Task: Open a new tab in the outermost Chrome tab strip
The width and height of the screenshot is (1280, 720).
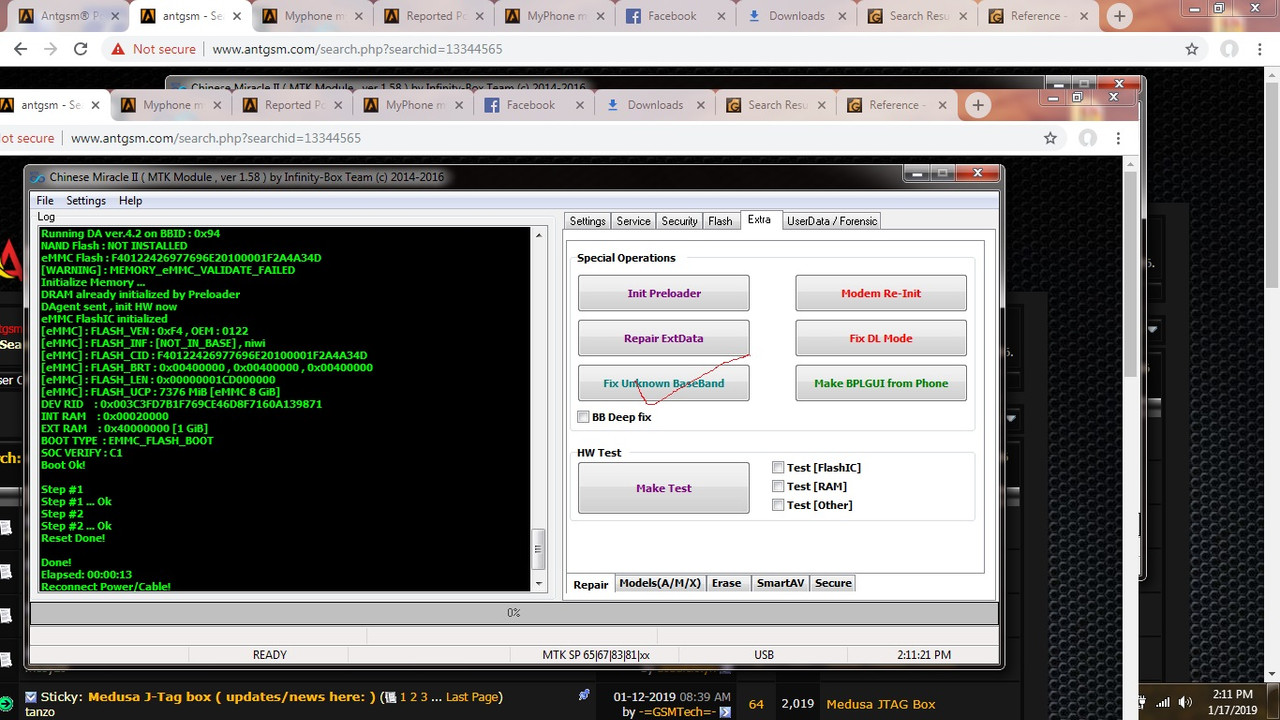Action: click(x=1119, y=16)
